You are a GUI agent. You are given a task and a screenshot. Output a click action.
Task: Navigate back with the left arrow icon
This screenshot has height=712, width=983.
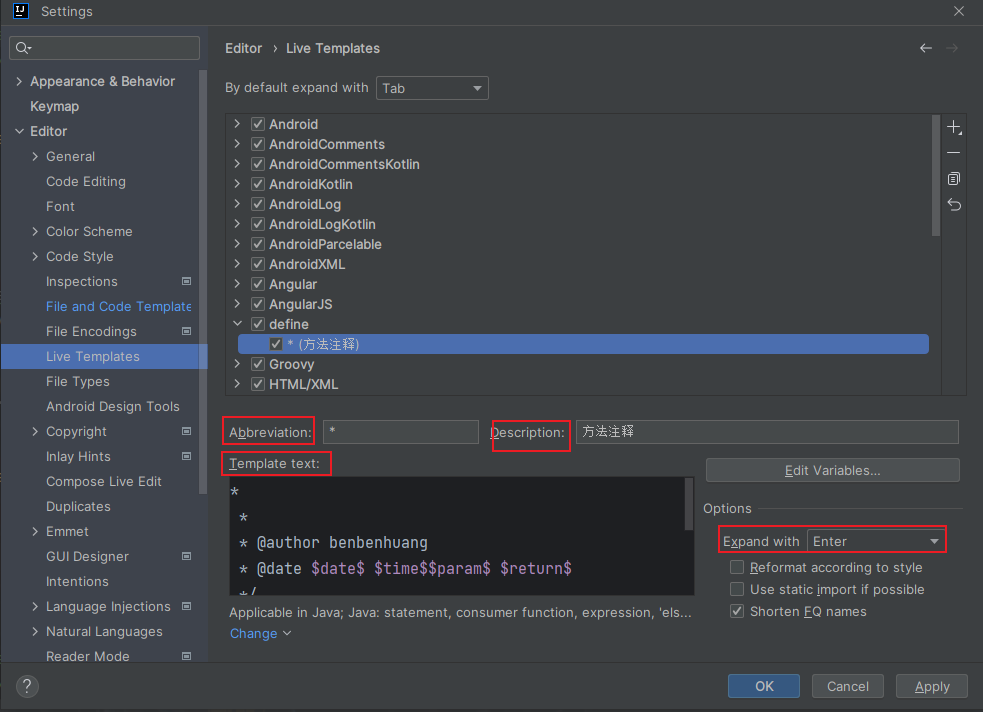926,48
